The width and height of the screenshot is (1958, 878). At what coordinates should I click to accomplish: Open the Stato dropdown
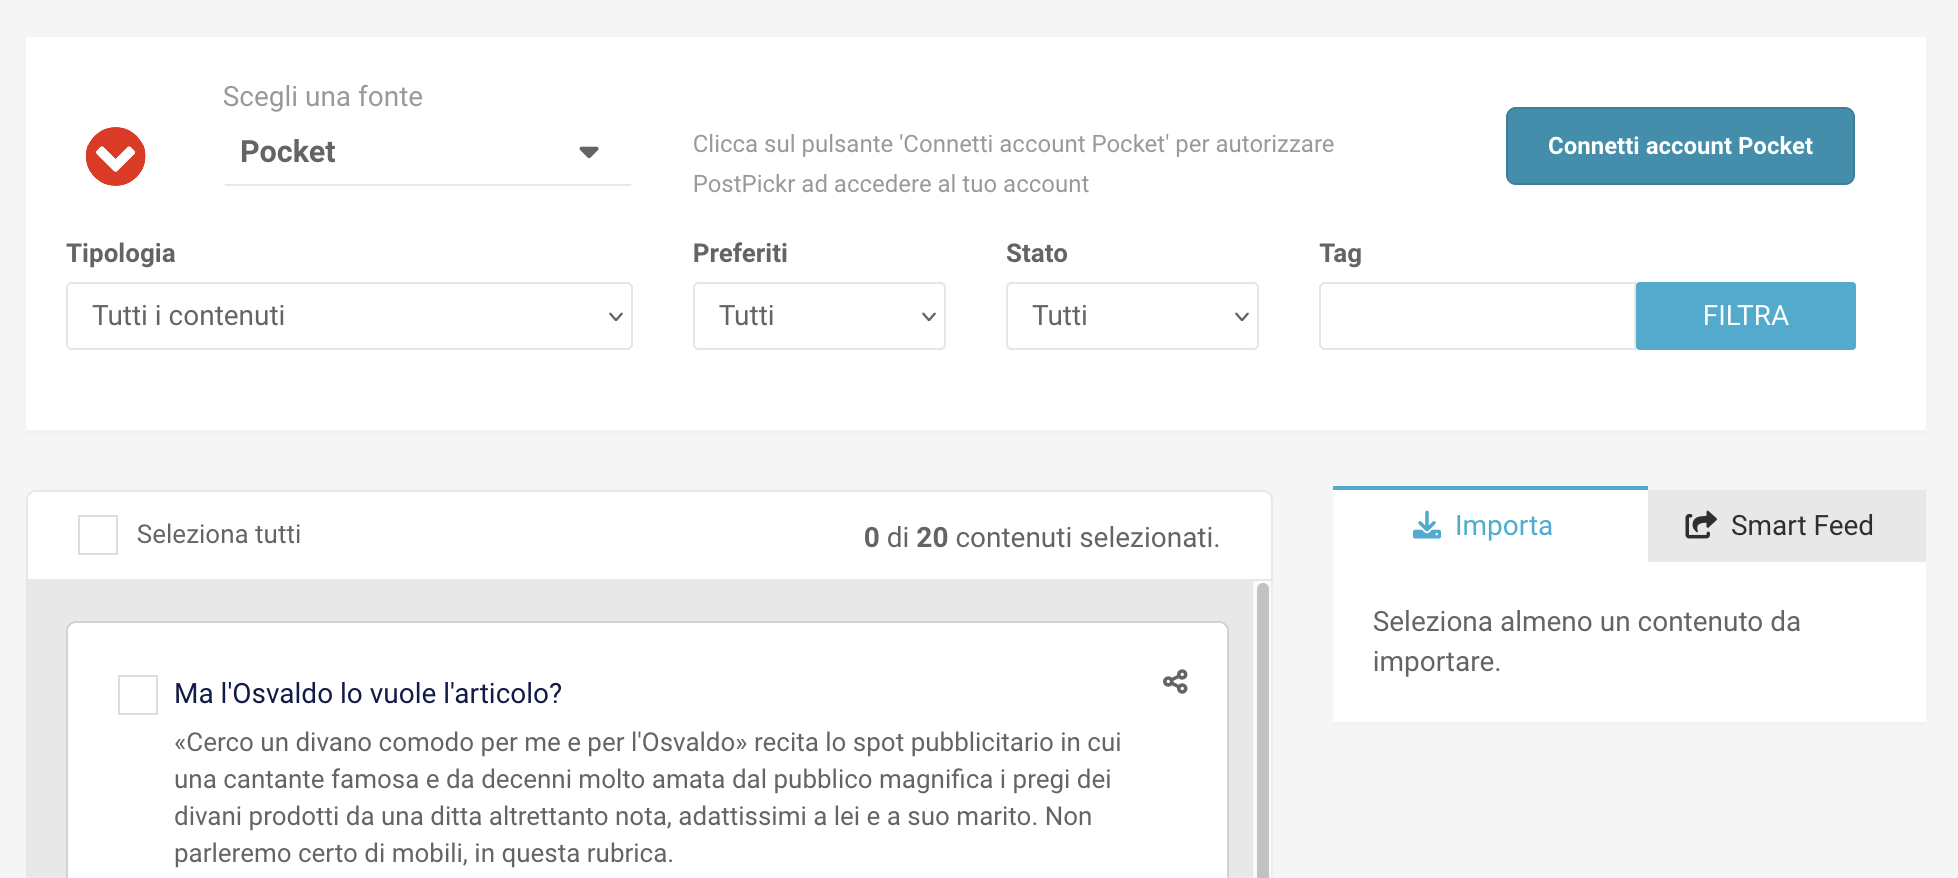pyautogui.click(x=1131, y=316)
